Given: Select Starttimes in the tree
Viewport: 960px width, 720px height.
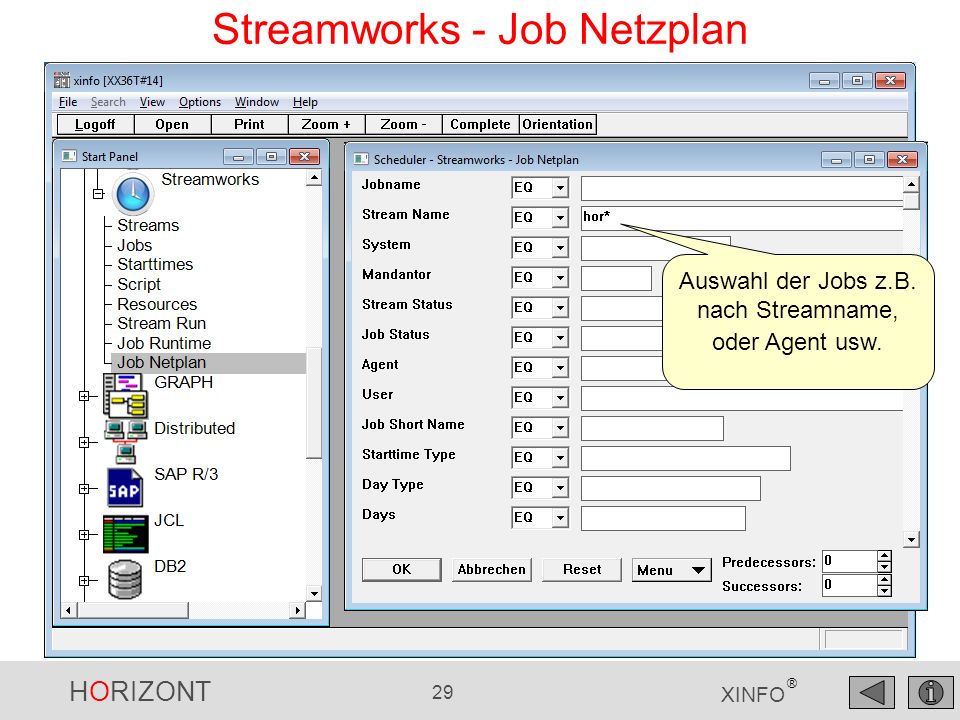Looking at the screenshot, I should point(155,264).
